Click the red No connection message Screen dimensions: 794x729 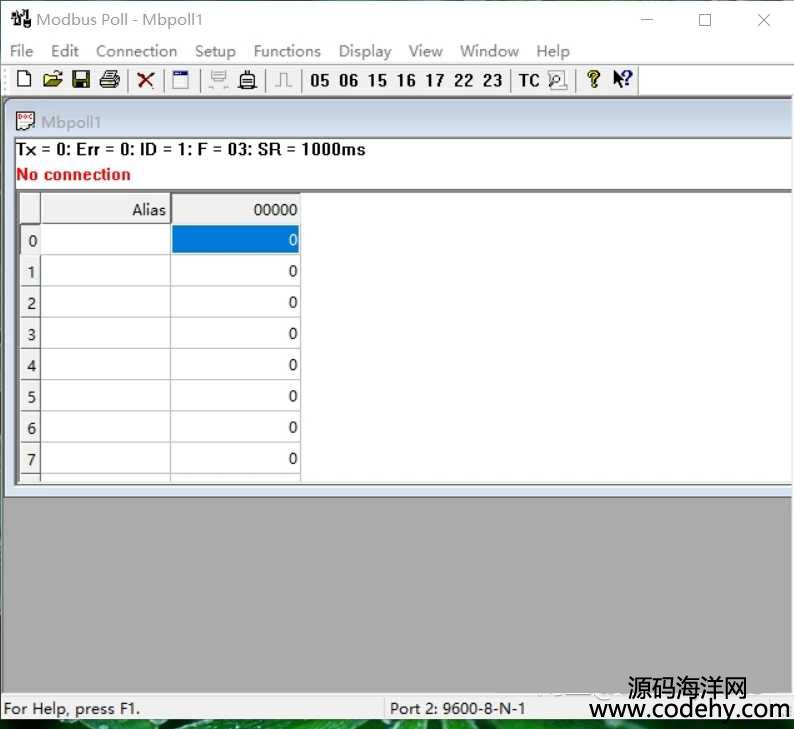click(73, 175)
